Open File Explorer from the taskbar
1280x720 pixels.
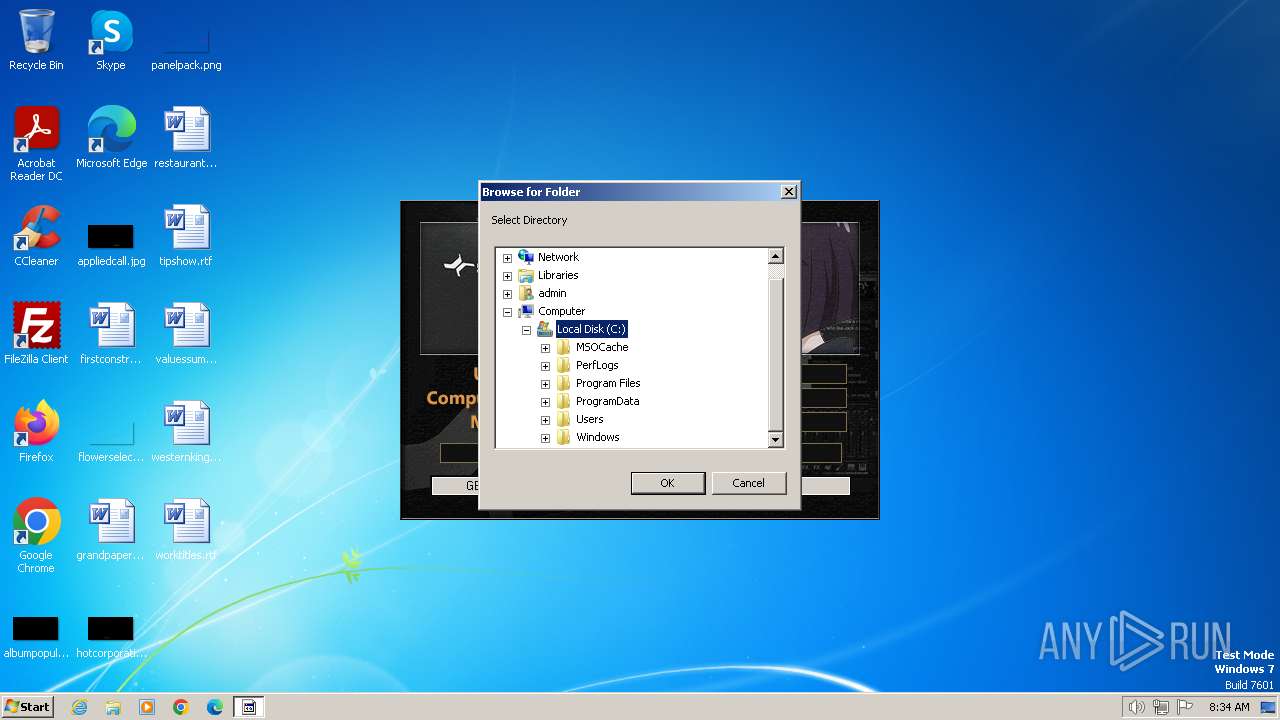tap(113, 707)
